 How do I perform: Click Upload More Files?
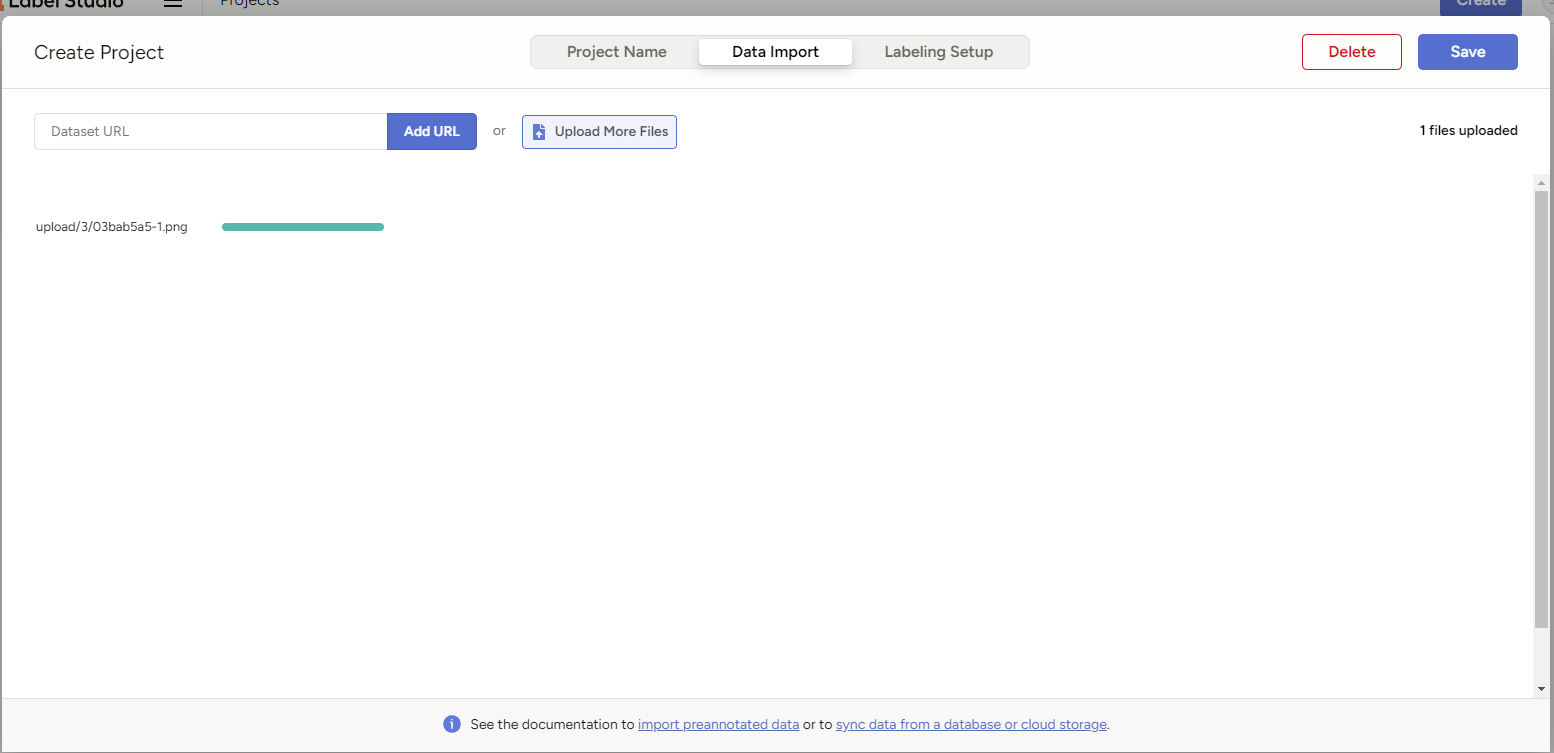(599, 131)
